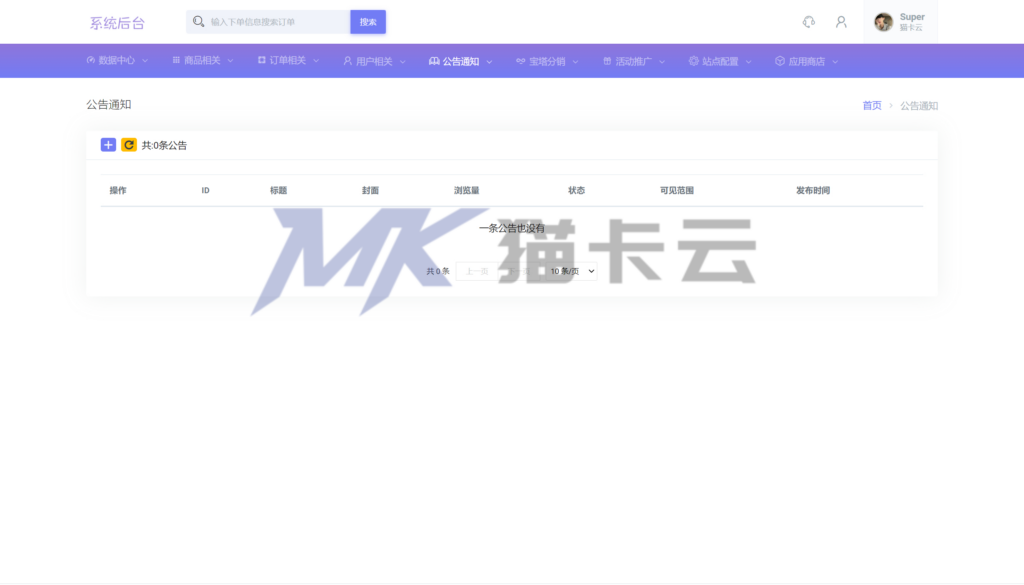Expand the 数据中心 menu chevron
Image resolution: width=1024 pixels, height=585 pixels.
tap(145, 61)
